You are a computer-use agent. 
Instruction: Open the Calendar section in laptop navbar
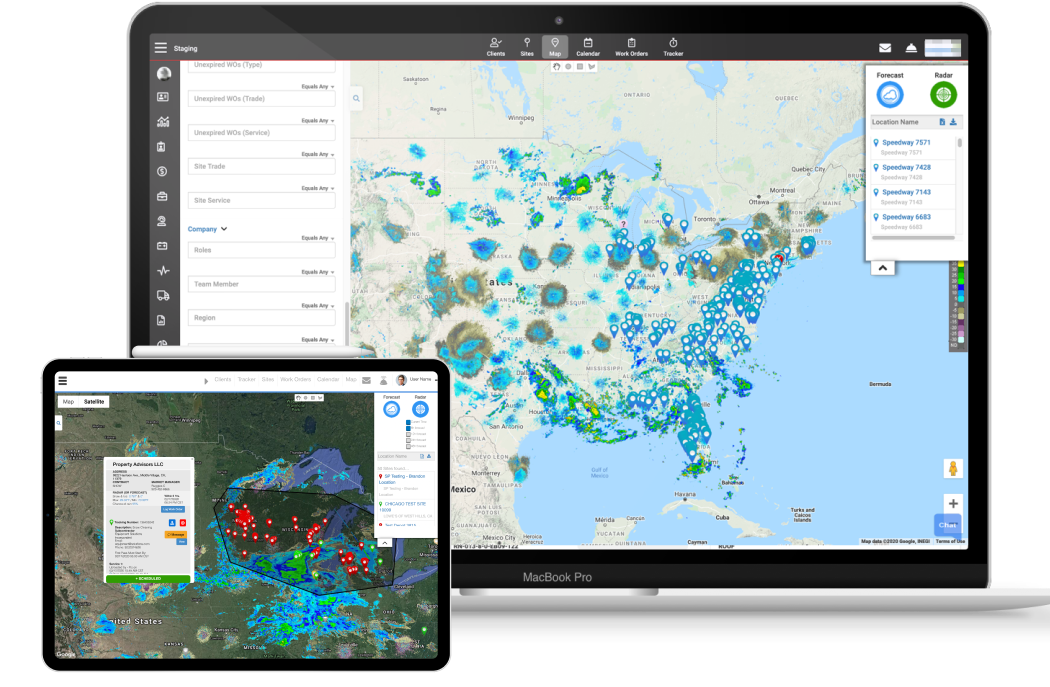(x=588, y=47)
